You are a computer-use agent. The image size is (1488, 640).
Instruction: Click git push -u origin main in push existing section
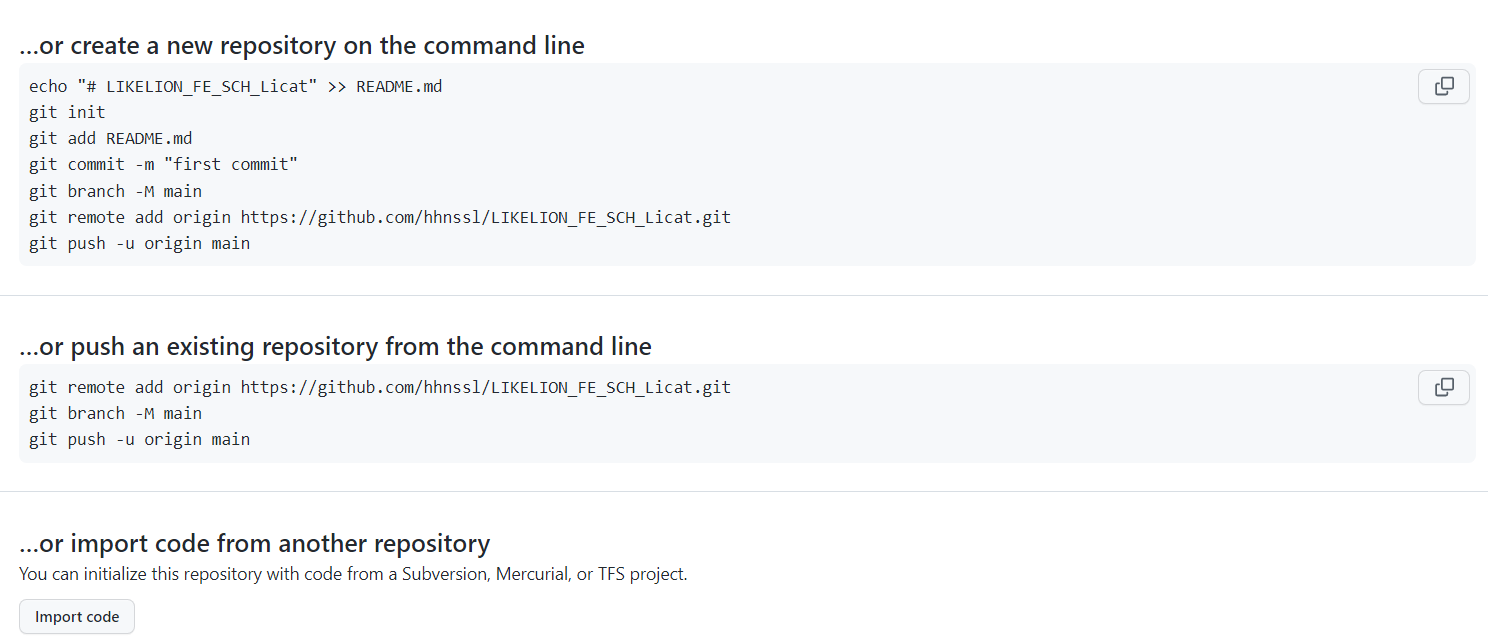[139, 440]
